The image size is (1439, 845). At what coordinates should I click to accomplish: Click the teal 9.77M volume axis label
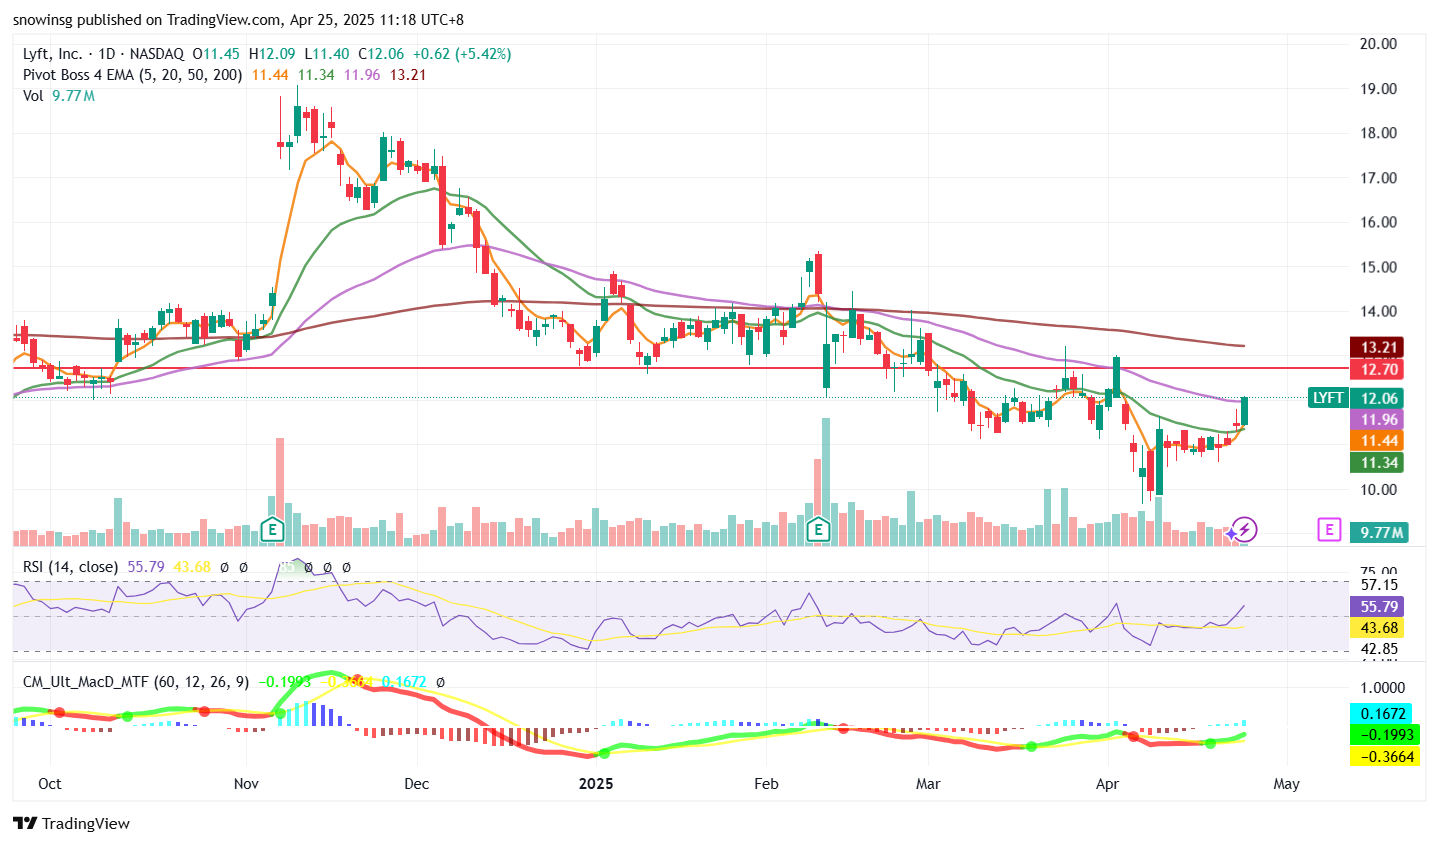point(1379,533)
